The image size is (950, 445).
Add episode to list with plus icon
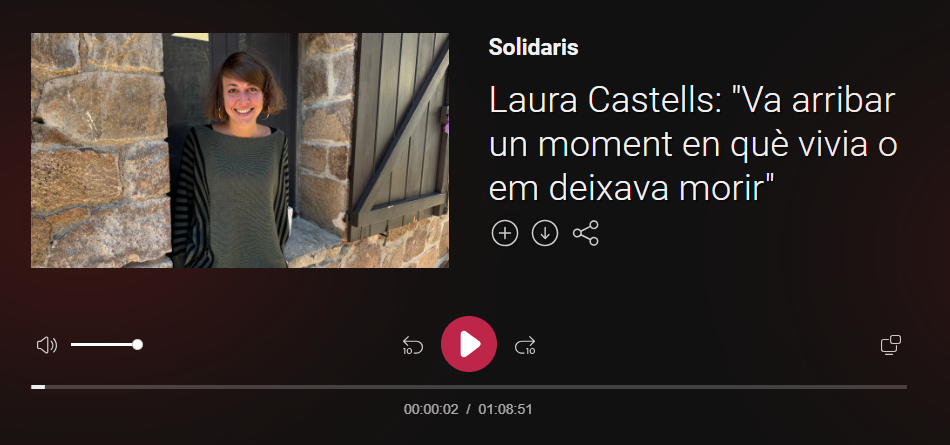click(505, 233)
